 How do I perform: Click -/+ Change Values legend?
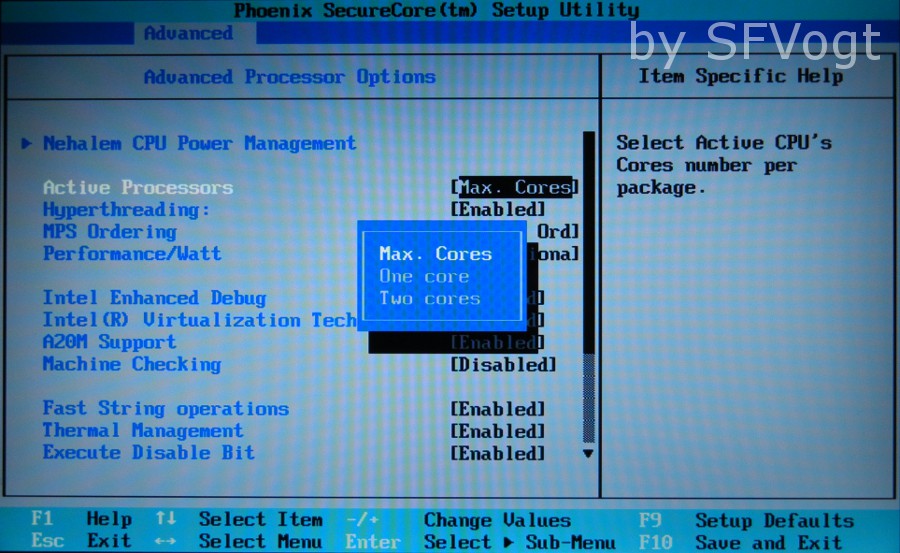click(459, 520)
